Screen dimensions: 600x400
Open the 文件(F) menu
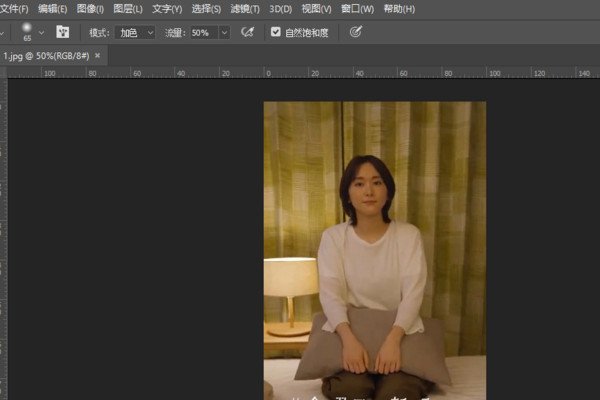coord(14,9)
